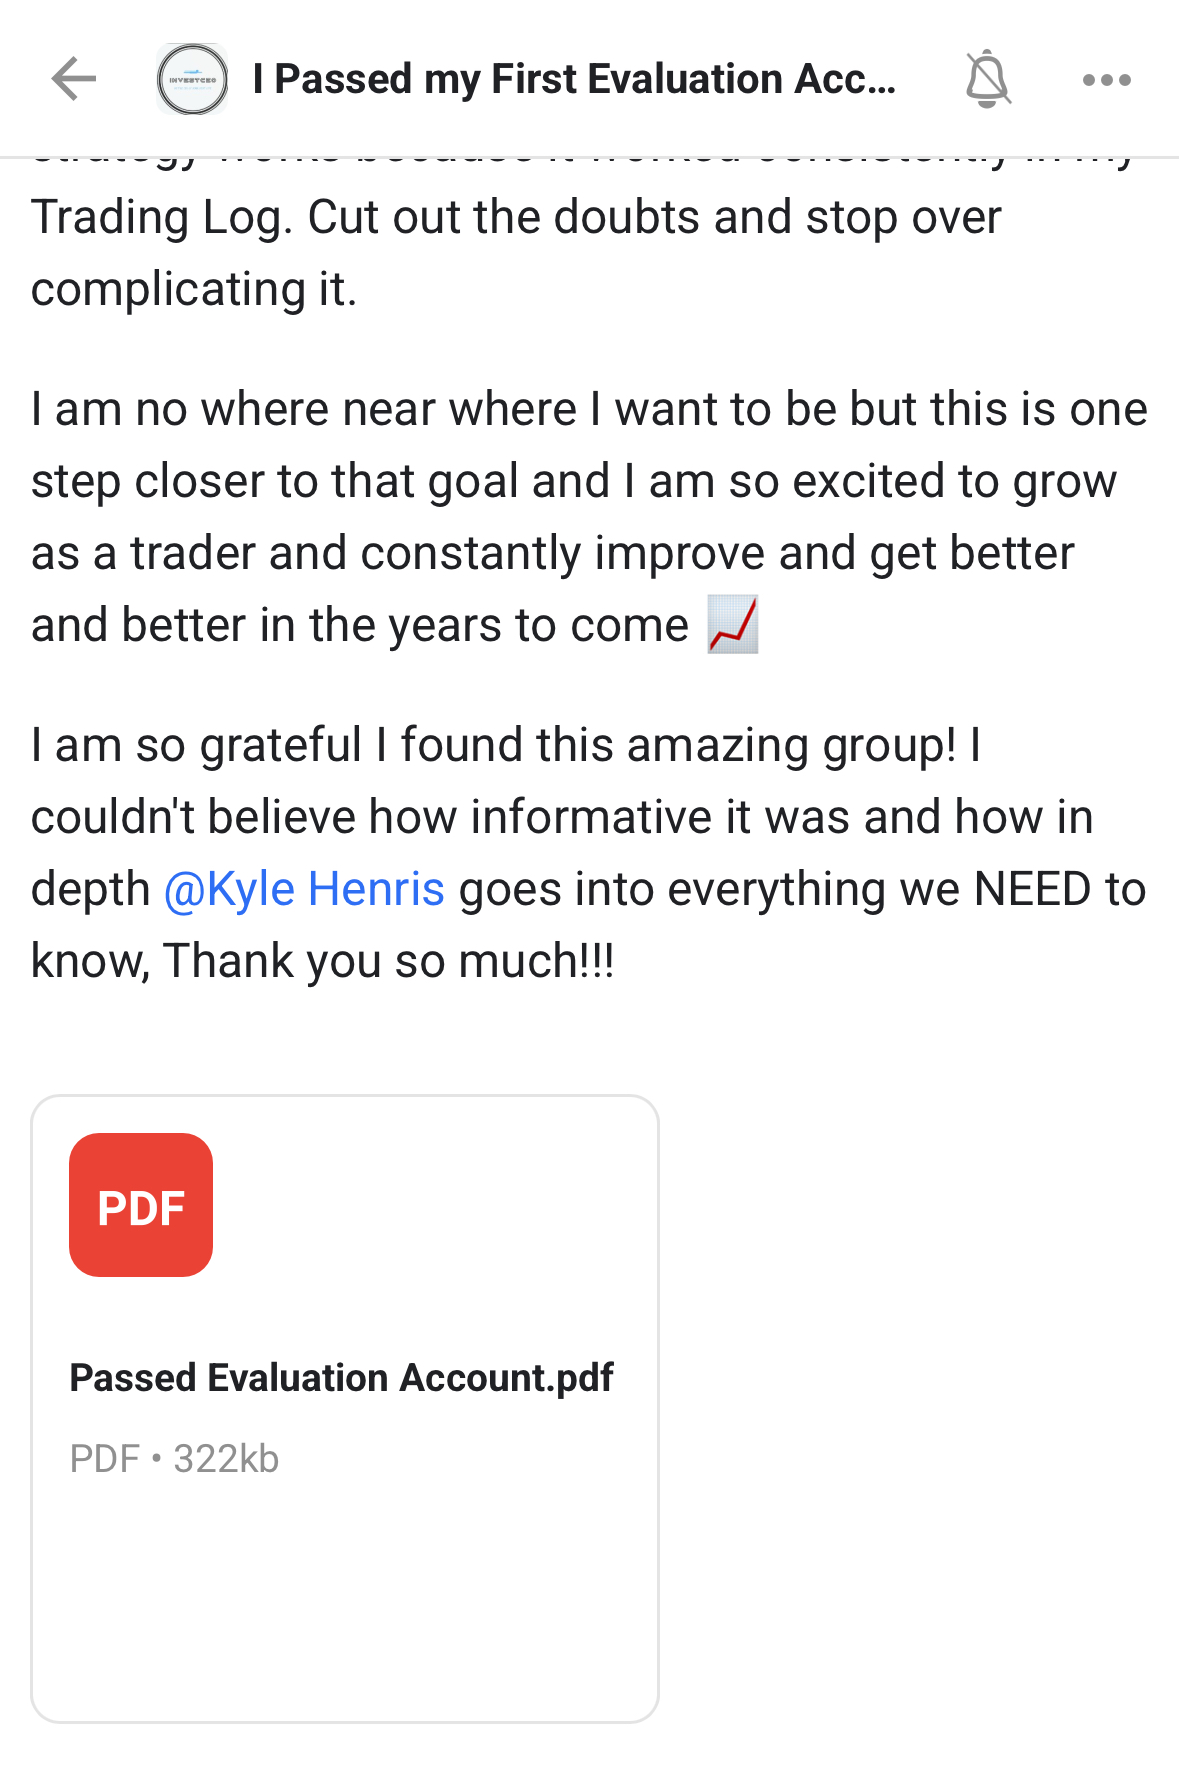This screenshot has width=1179, height=1772.
Task: Click the "and better in the years" line
Action: coord(360,626)
